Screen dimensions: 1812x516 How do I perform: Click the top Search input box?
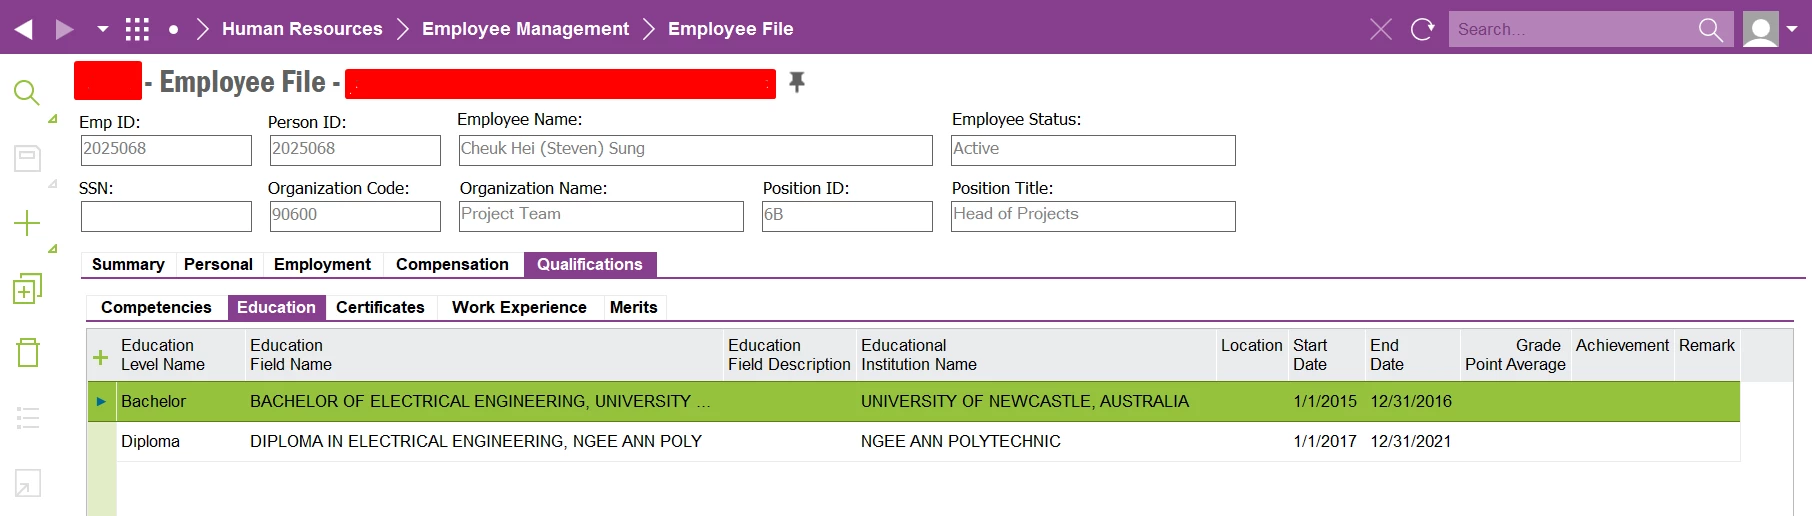pos(1570,29)
